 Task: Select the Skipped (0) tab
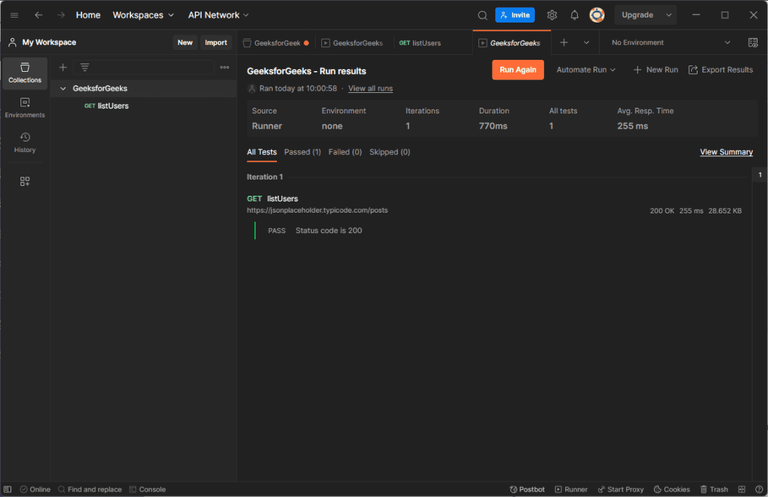(x=389, y=152)
